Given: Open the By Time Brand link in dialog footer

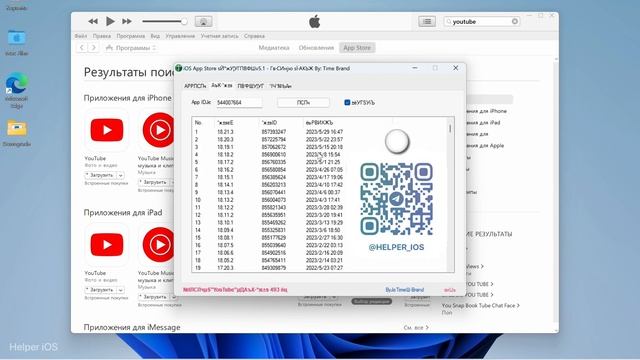Looking at the screenshot, I should click(404, 290).
